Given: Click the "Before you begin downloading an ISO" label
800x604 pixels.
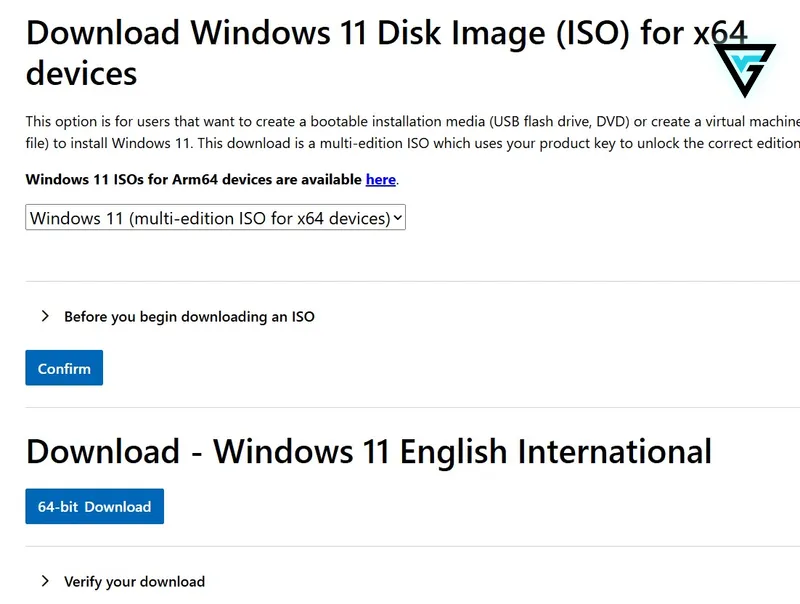Looking at the screenshot, I should point(189,317).
